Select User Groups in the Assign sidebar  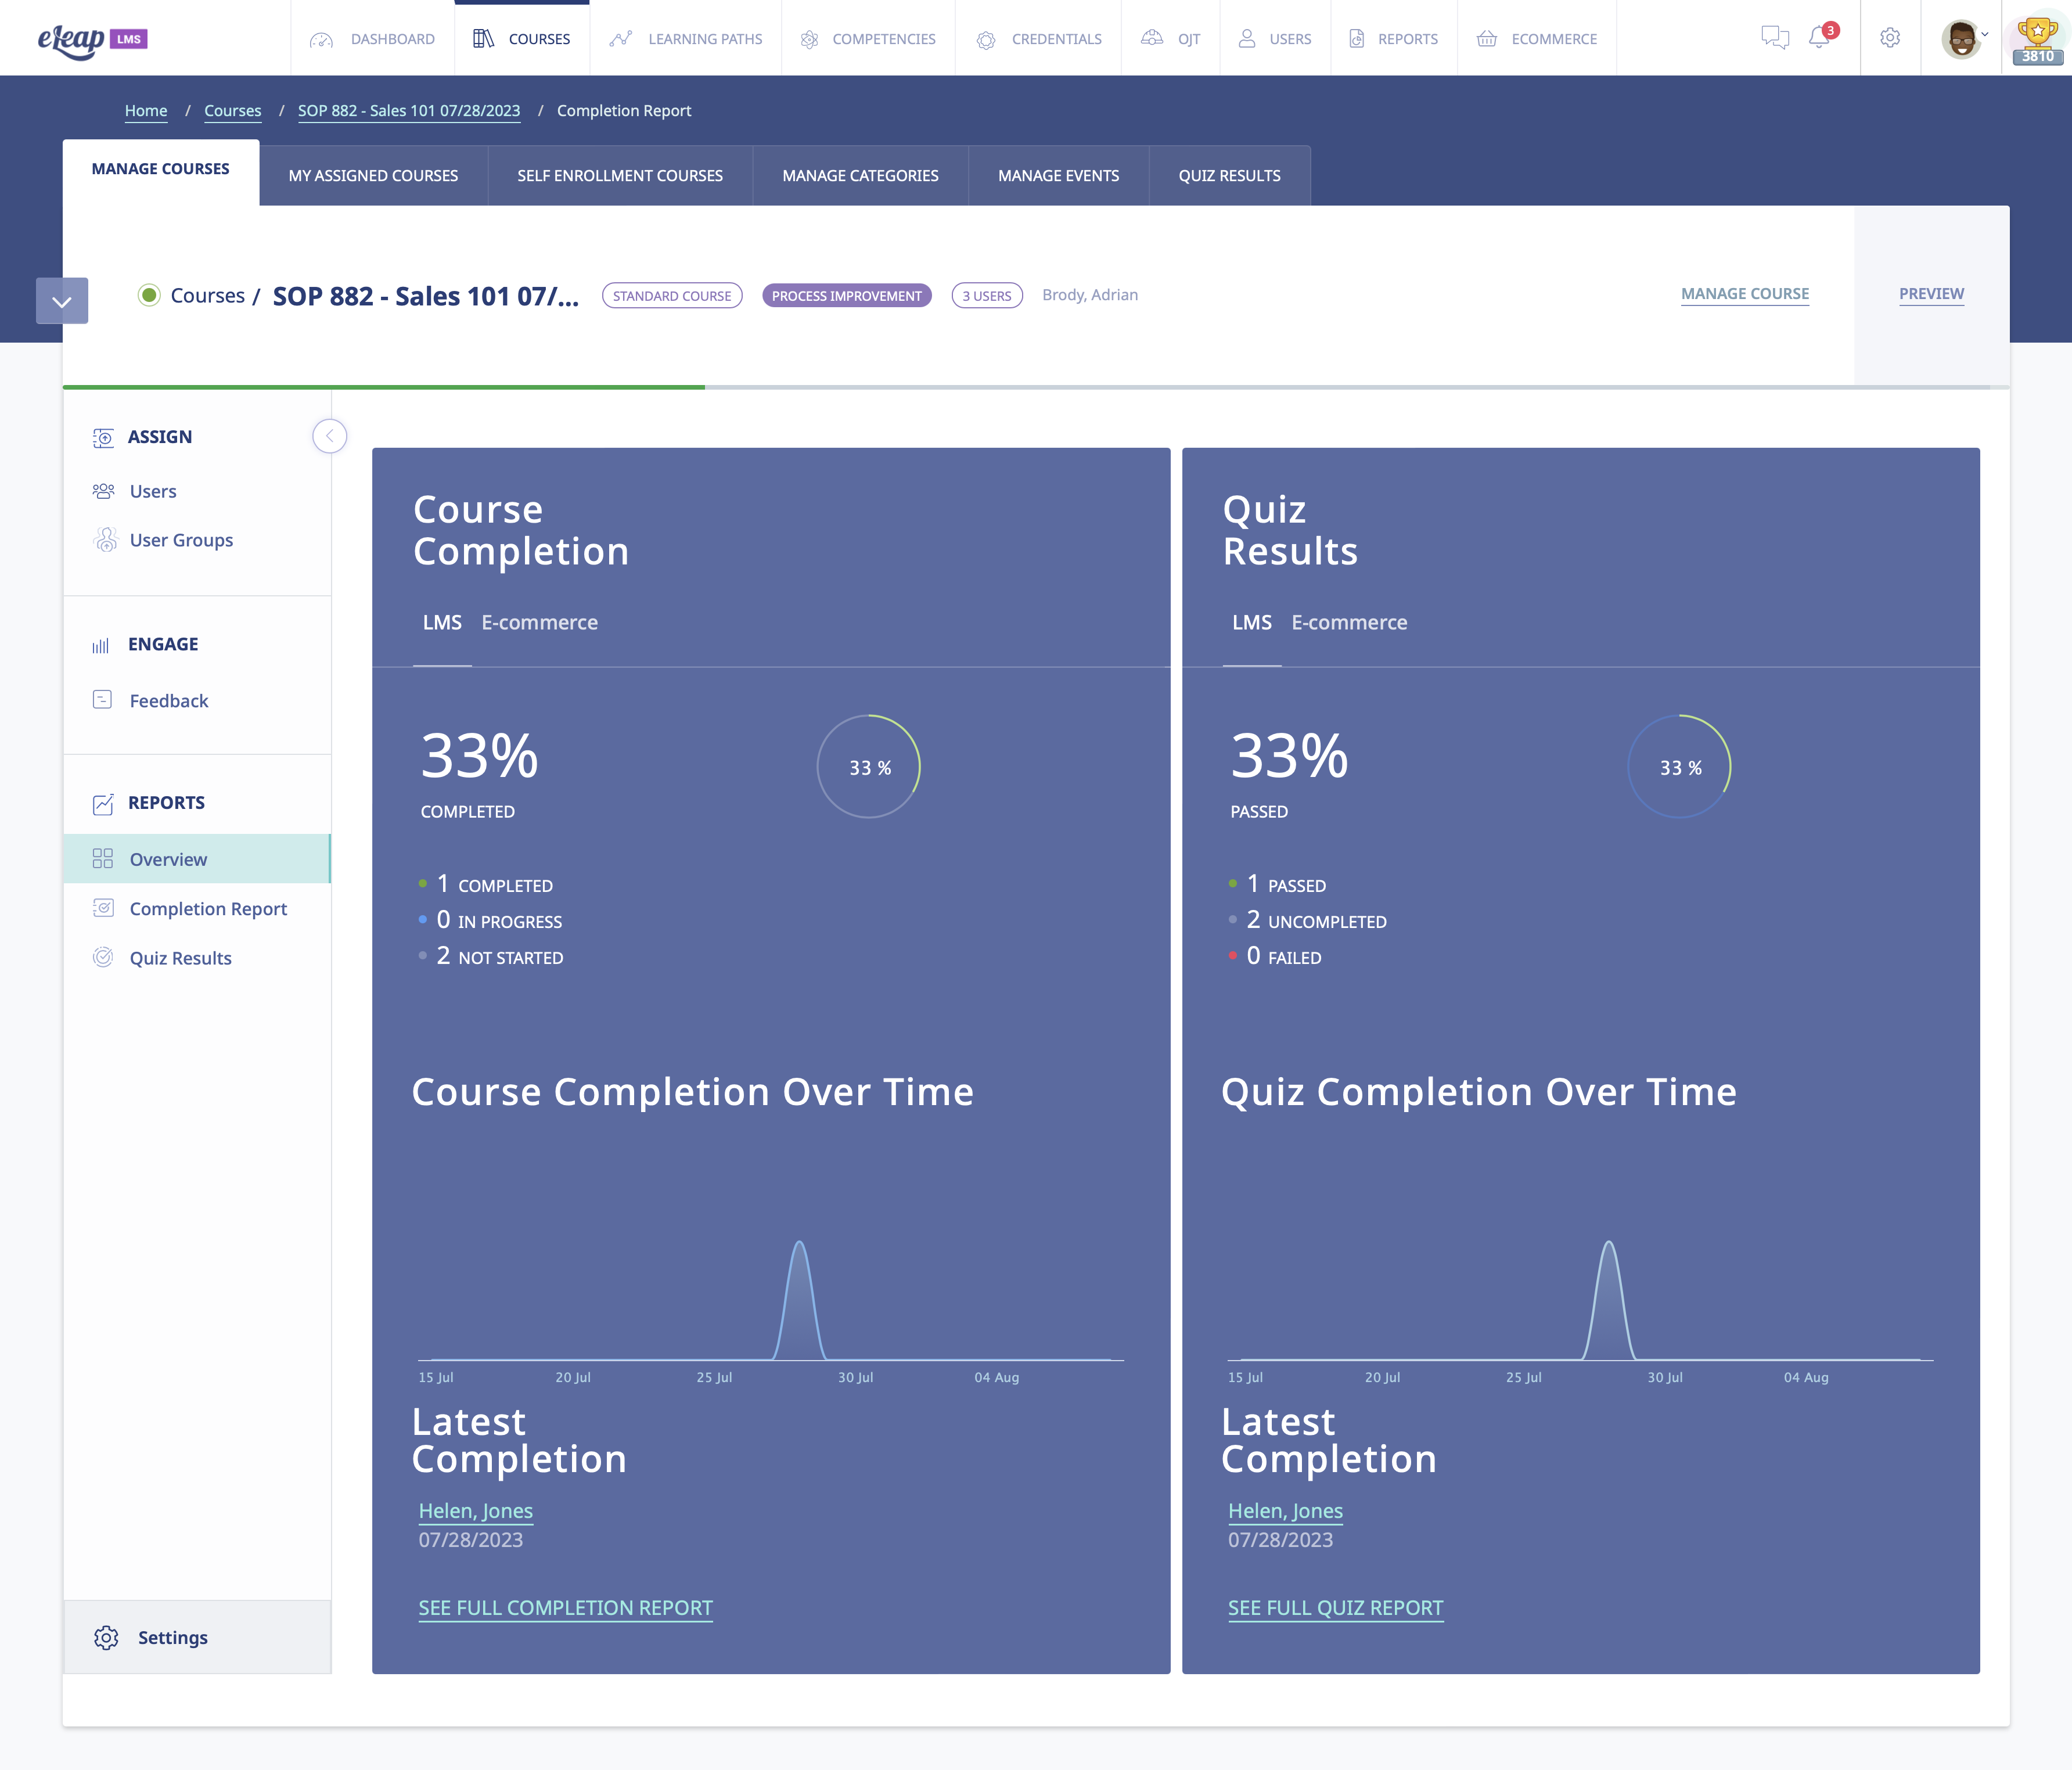[180, 540]
